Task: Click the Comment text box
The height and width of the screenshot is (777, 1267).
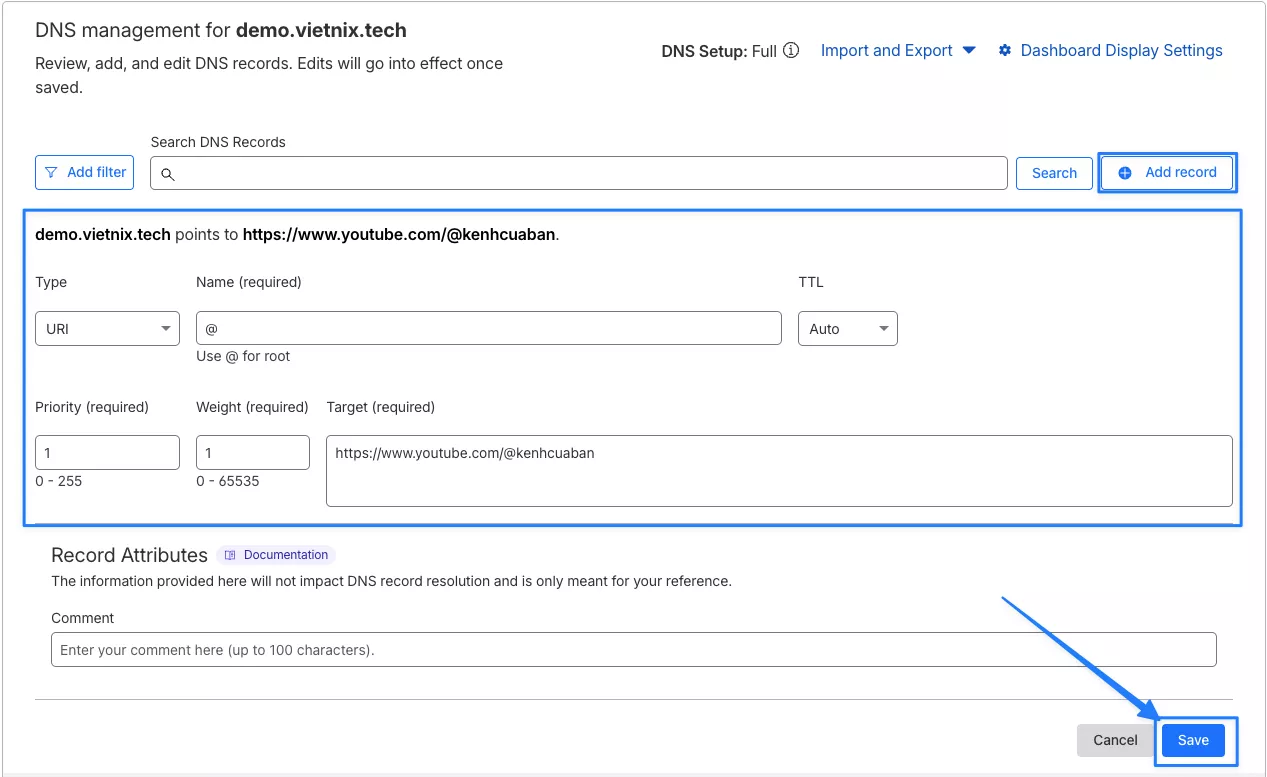Action: coord(633,650)
